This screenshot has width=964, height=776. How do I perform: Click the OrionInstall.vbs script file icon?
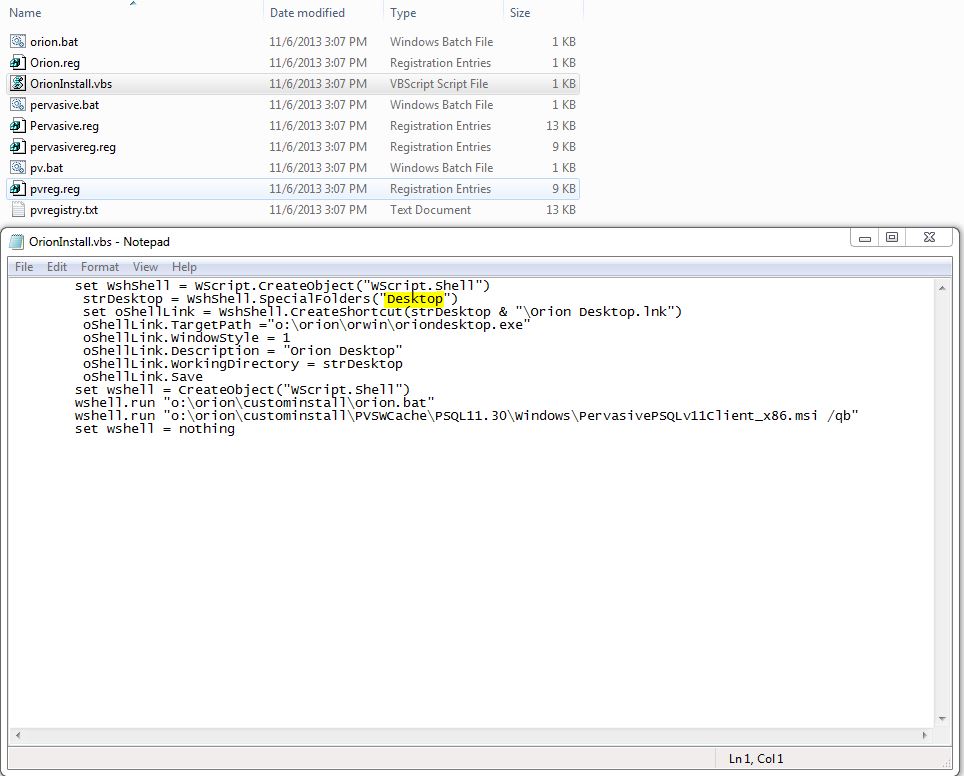coord(18,84)
